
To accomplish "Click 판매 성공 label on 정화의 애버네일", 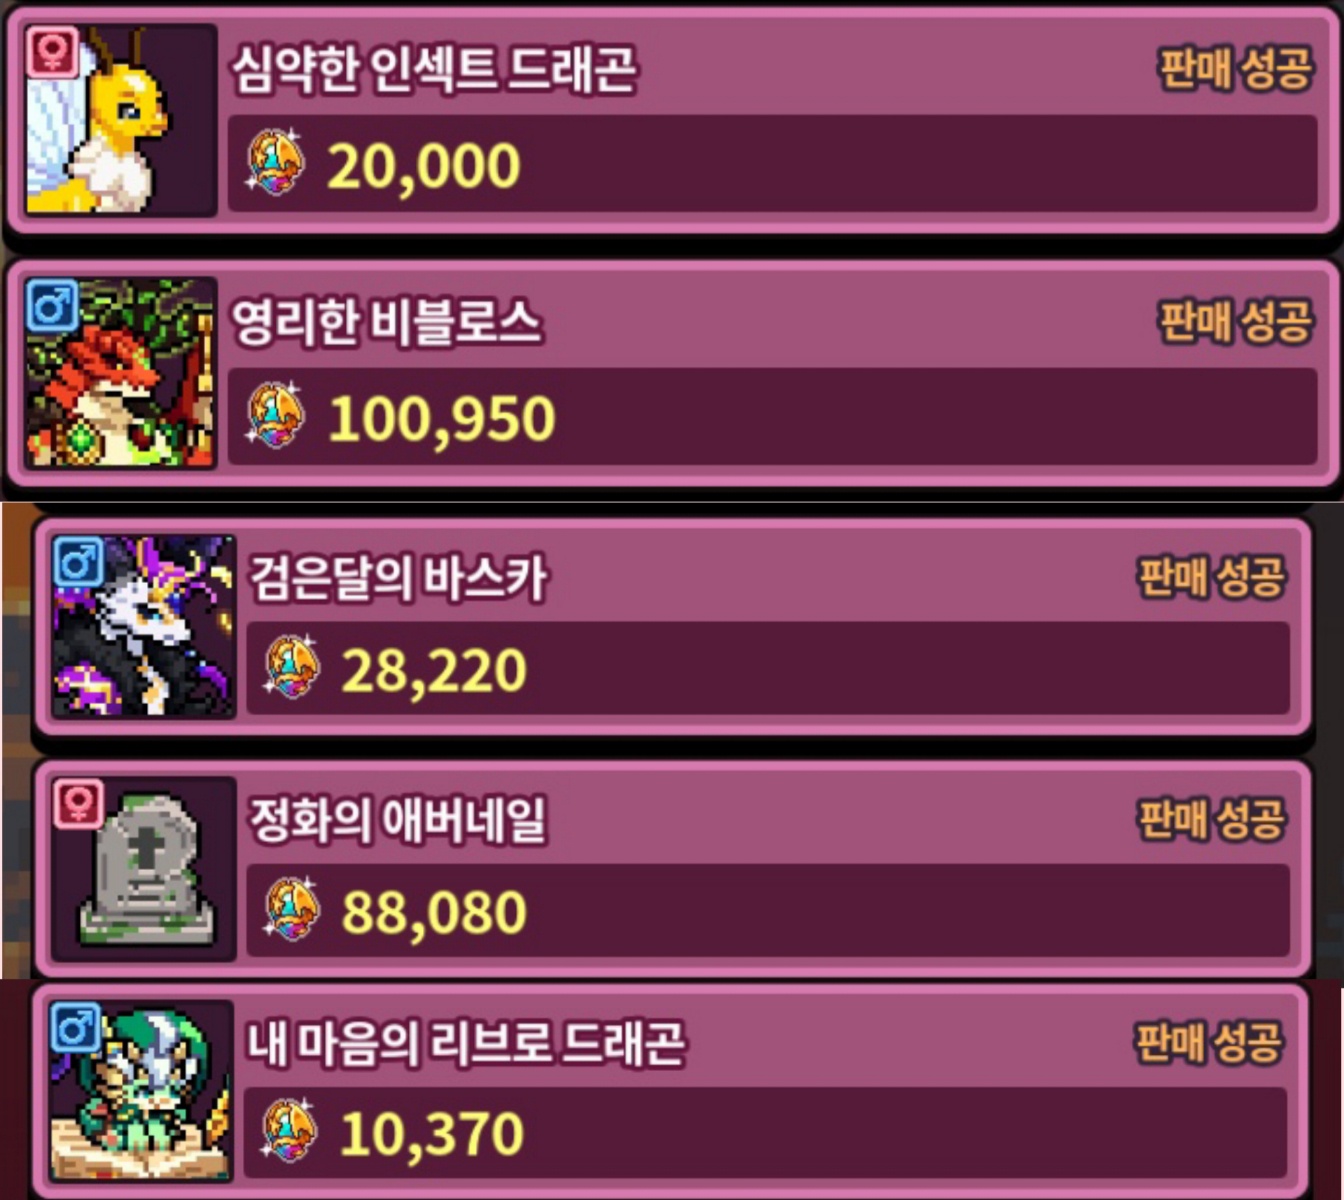I will tap(1211, 819).
